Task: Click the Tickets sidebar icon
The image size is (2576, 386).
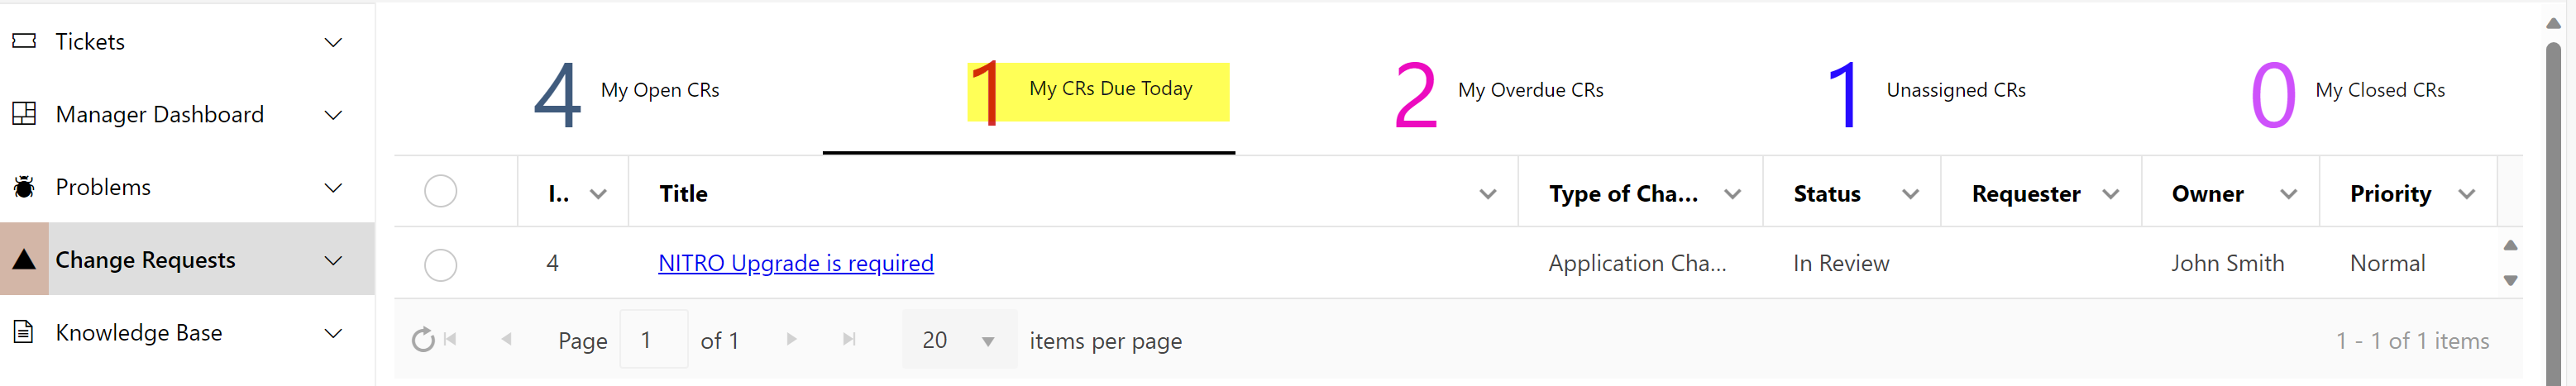Action: (24, 41)
